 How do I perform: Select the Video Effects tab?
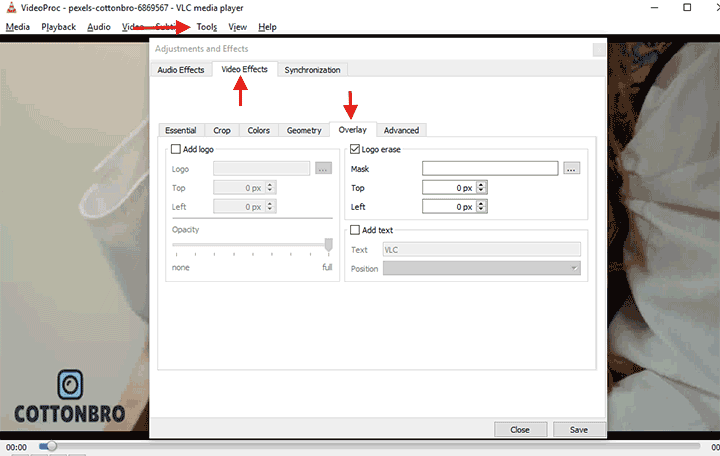244,69
